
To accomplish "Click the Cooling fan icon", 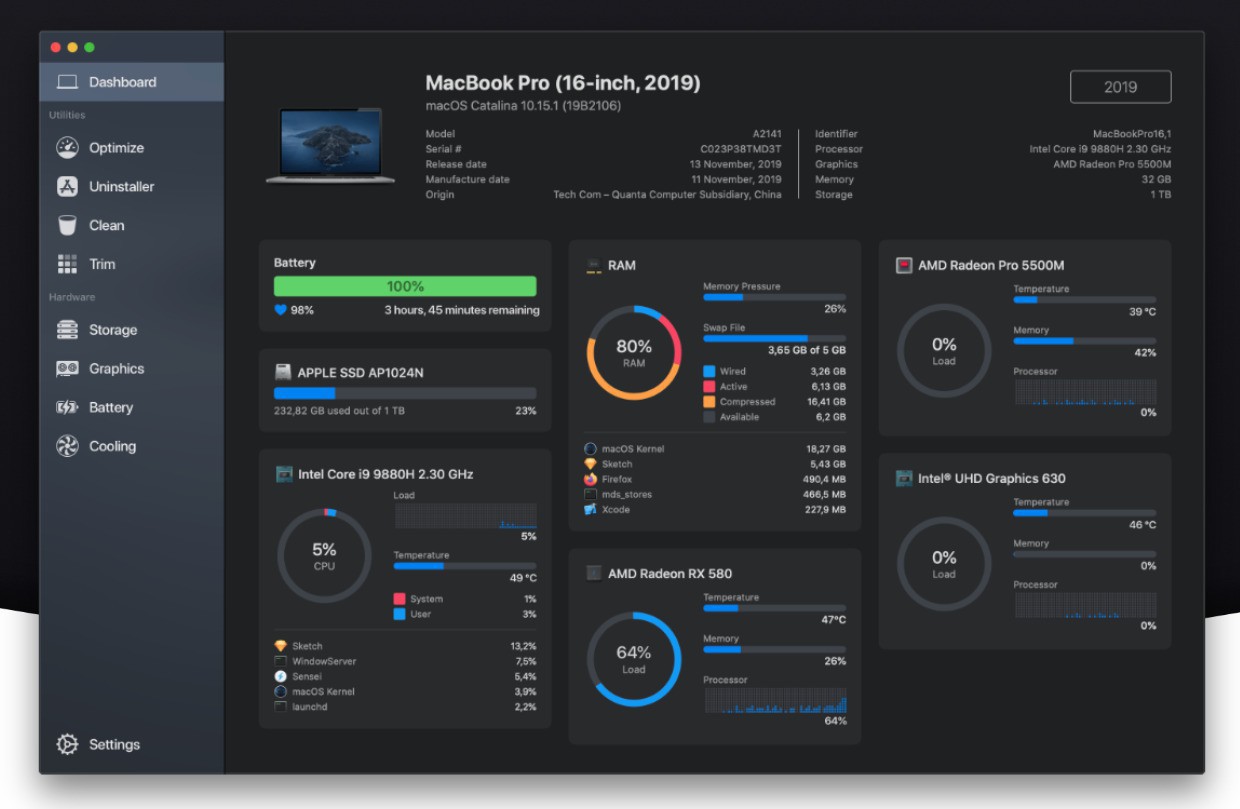I will [x=67, y=446].
